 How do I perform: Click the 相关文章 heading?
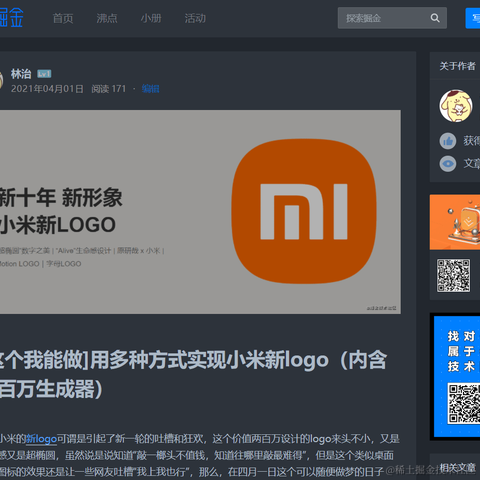457,468
